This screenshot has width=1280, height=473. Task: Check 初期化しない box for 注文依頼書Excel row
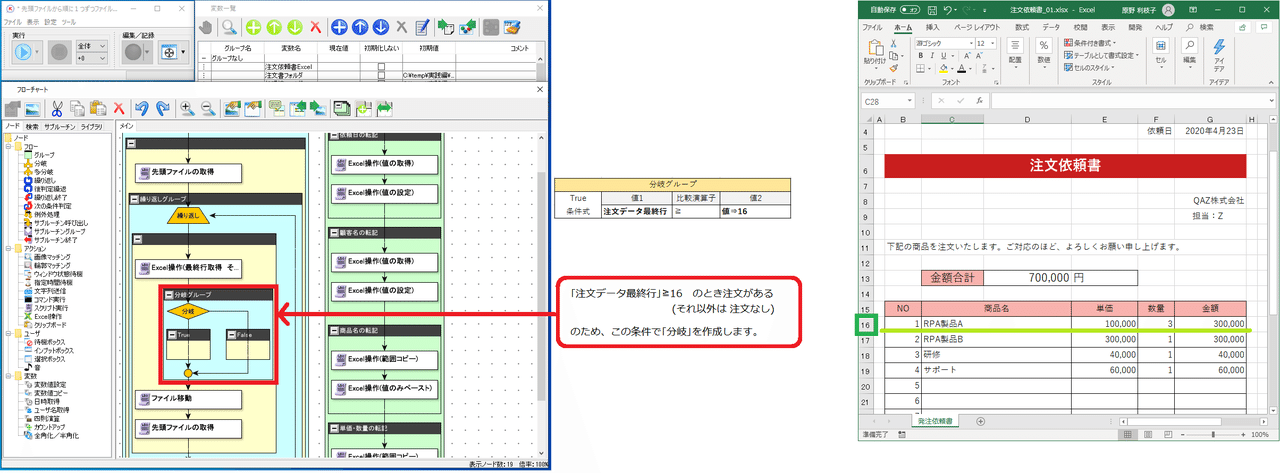point(381,66)
